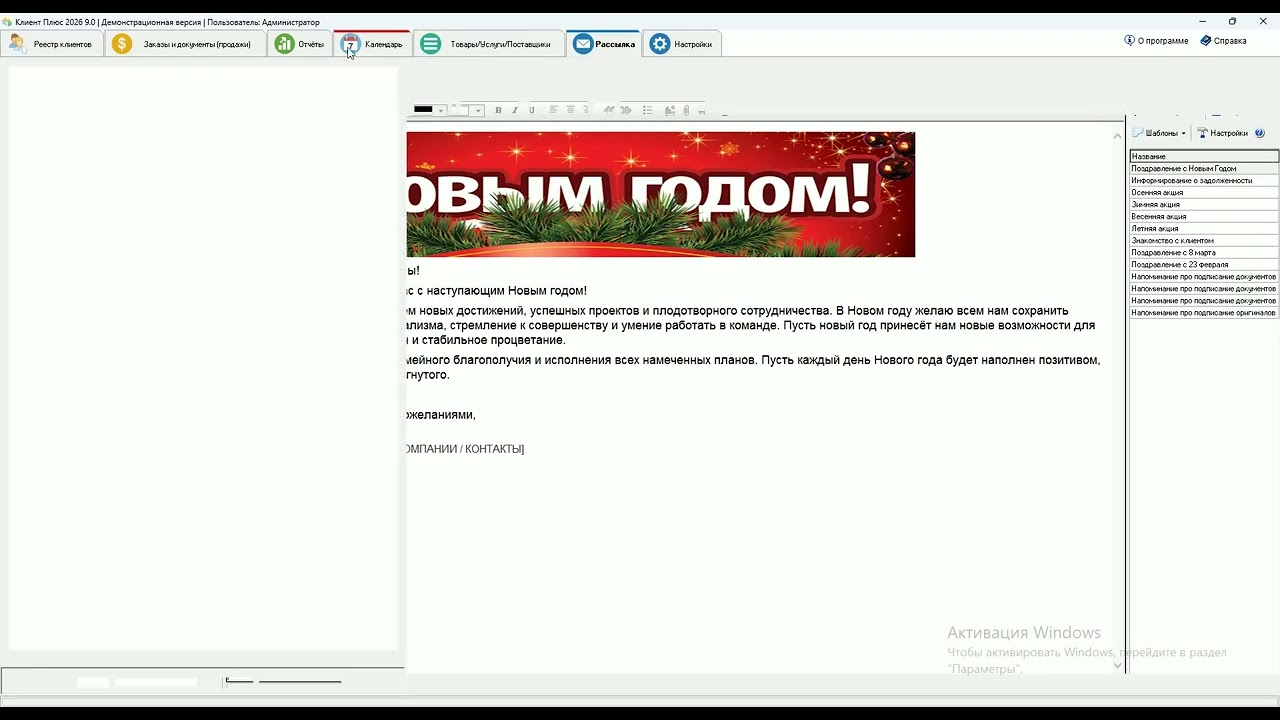Switch to the Отчёты tab
Screen dimensions: 1280x720
point(300,44)
